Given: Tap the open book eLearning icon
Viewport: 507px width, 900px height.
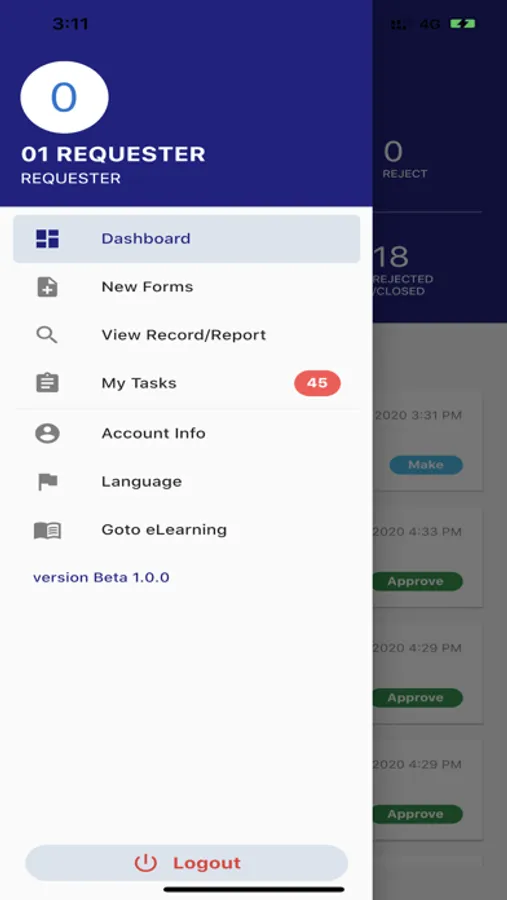Looking at the screenshot, I should click(47, 530).
